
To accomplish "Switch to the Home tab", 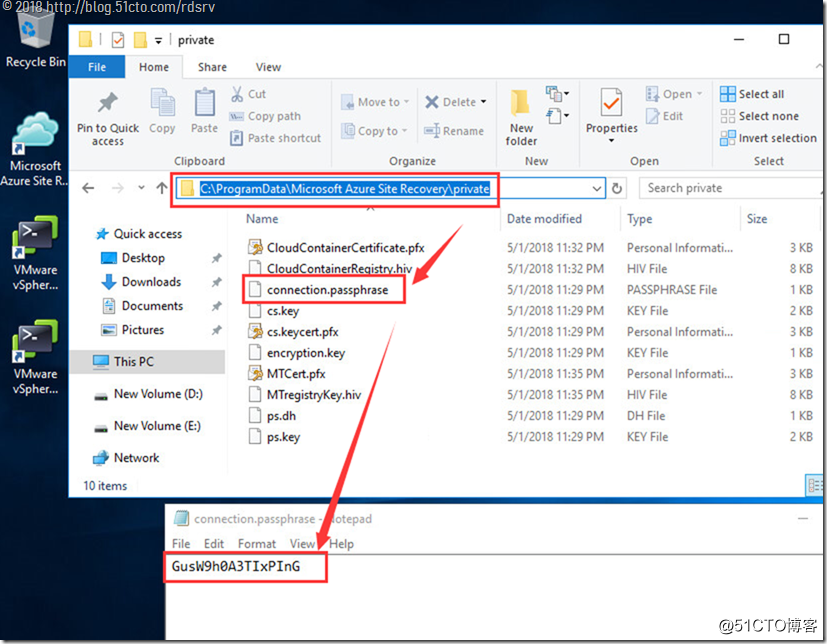I will tap(154, 67).
